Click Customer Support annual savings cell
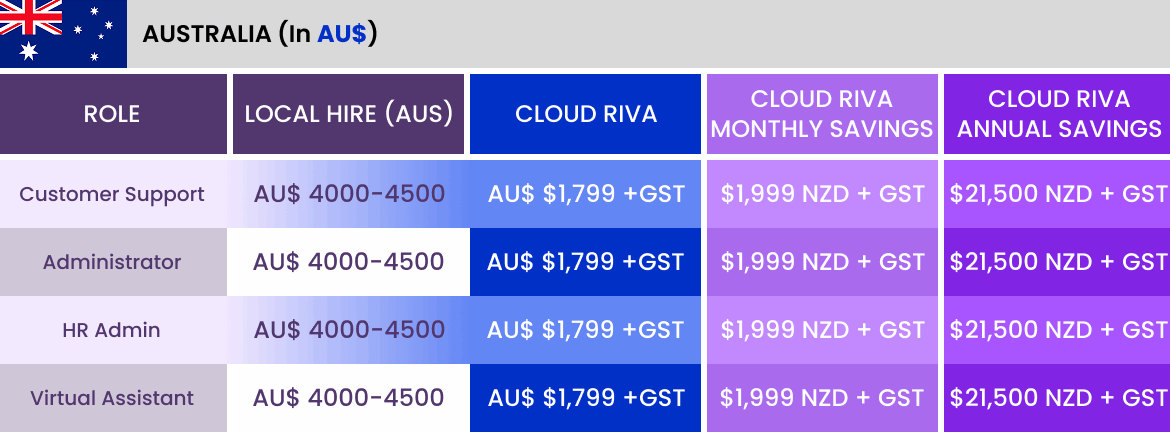Image resolution: width=1170 pixels, height=432 pixels. tap(1057, 194)
